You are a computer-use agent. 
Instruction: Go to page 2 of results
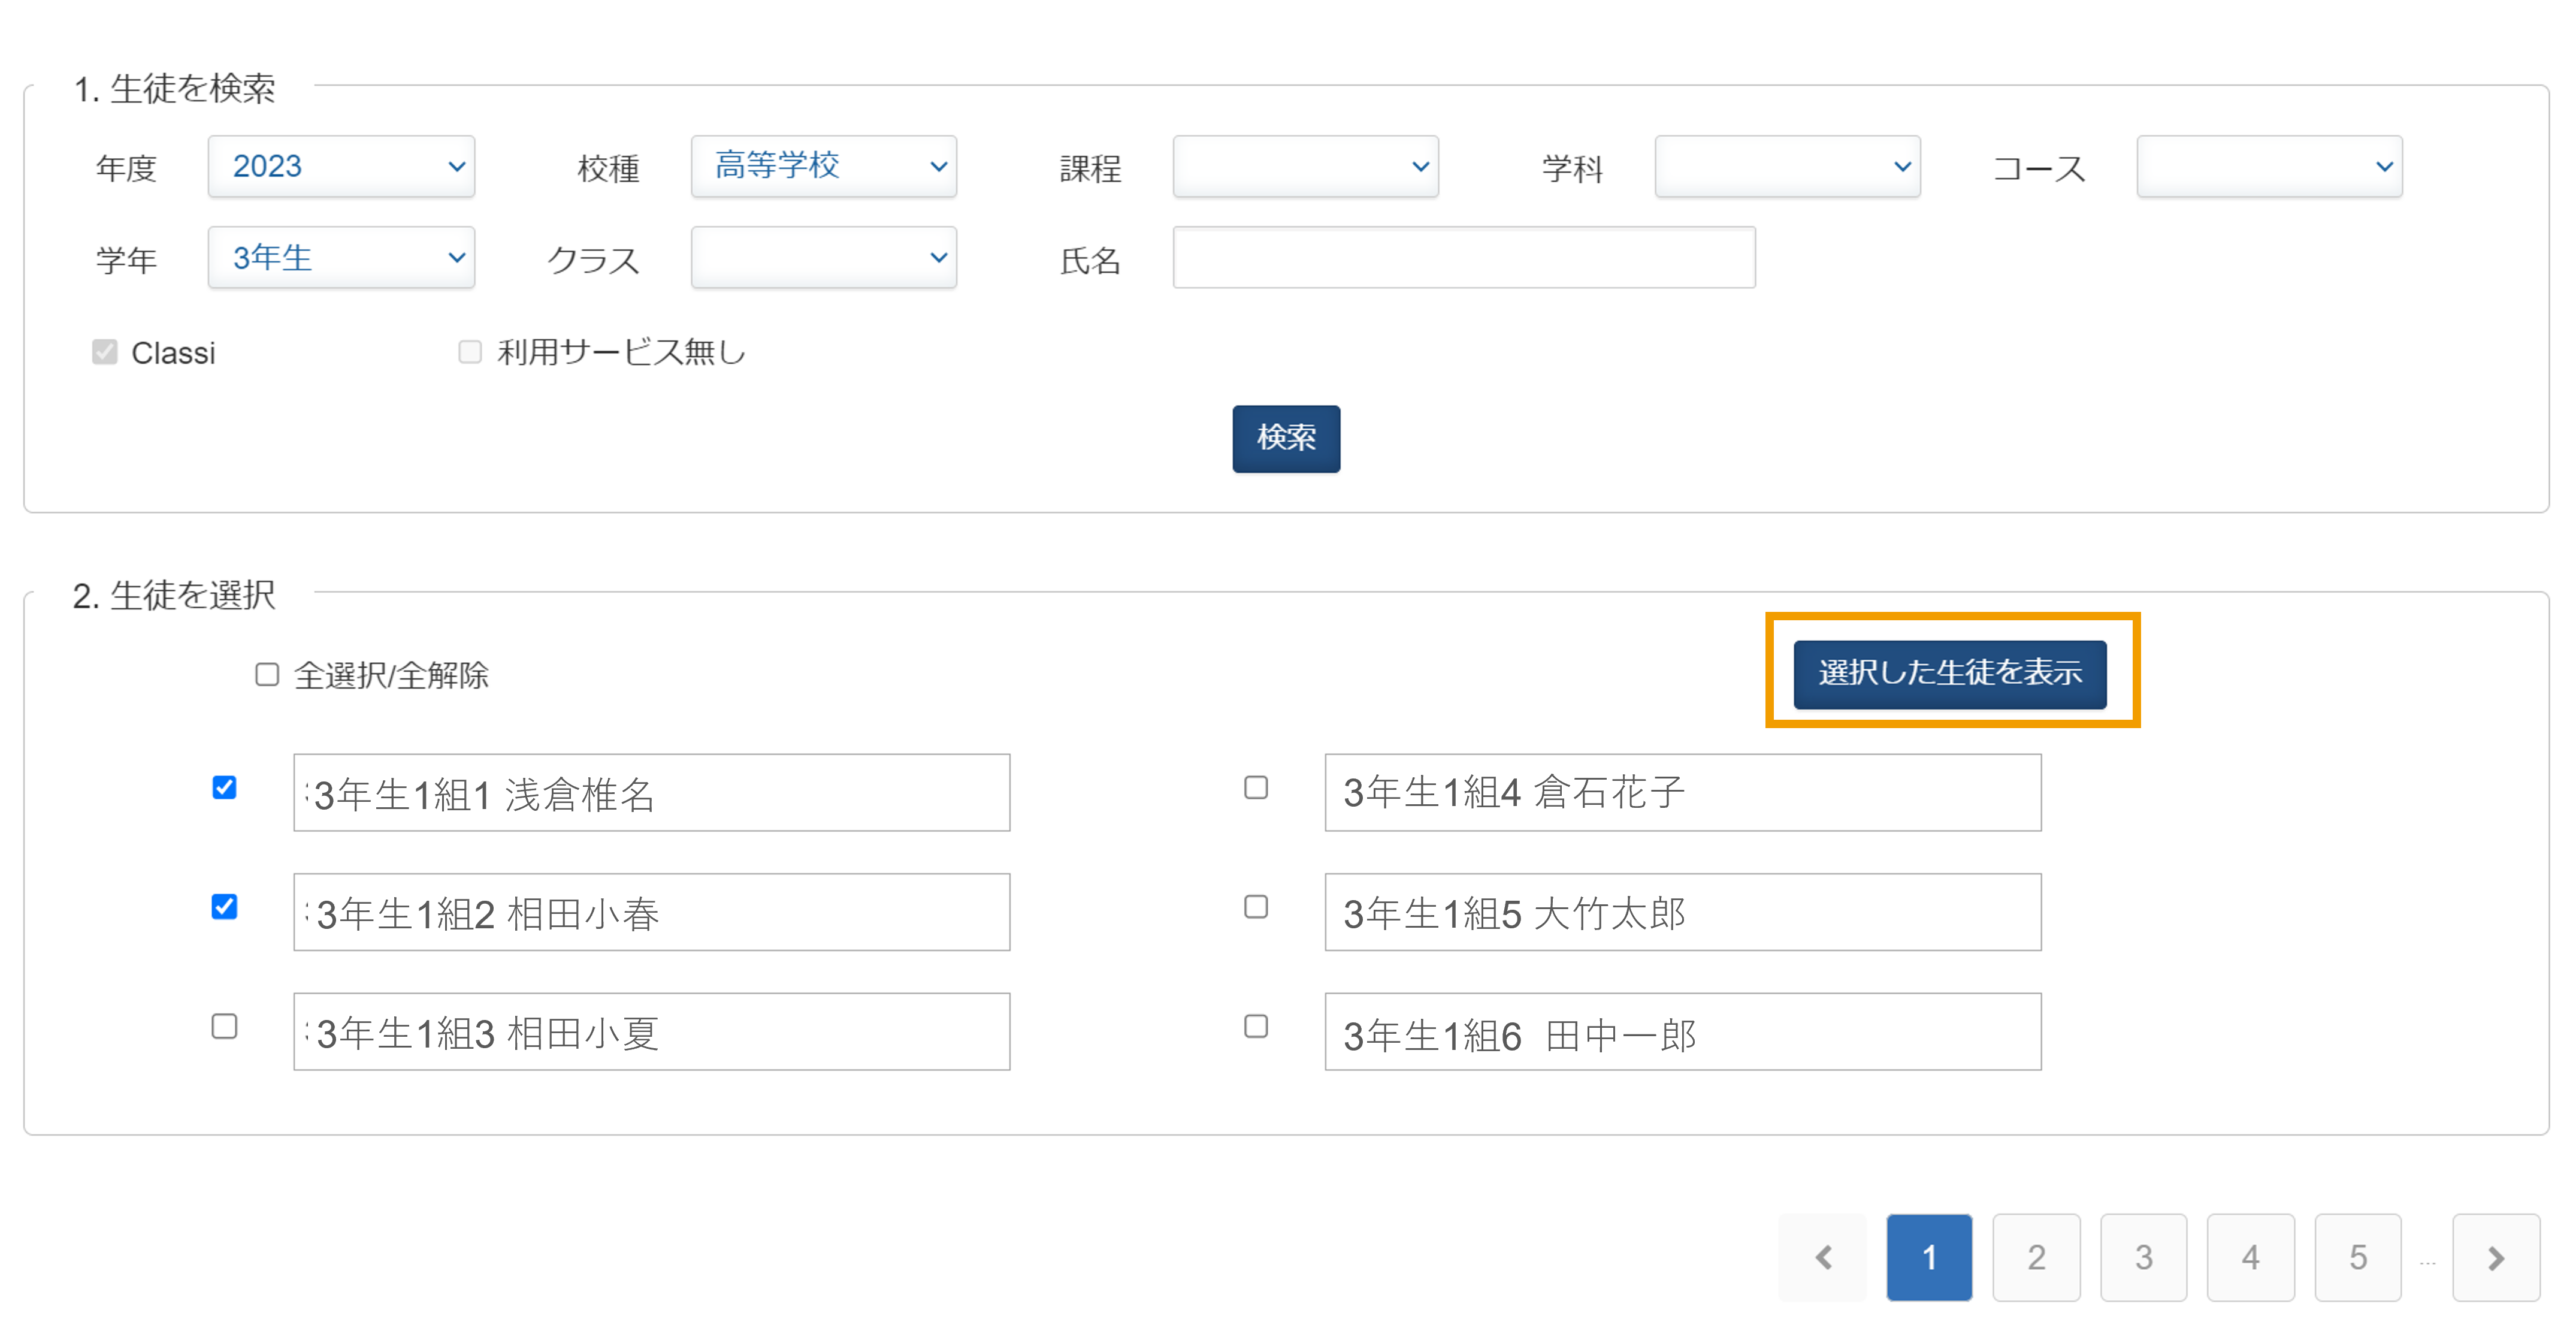2036,1257
